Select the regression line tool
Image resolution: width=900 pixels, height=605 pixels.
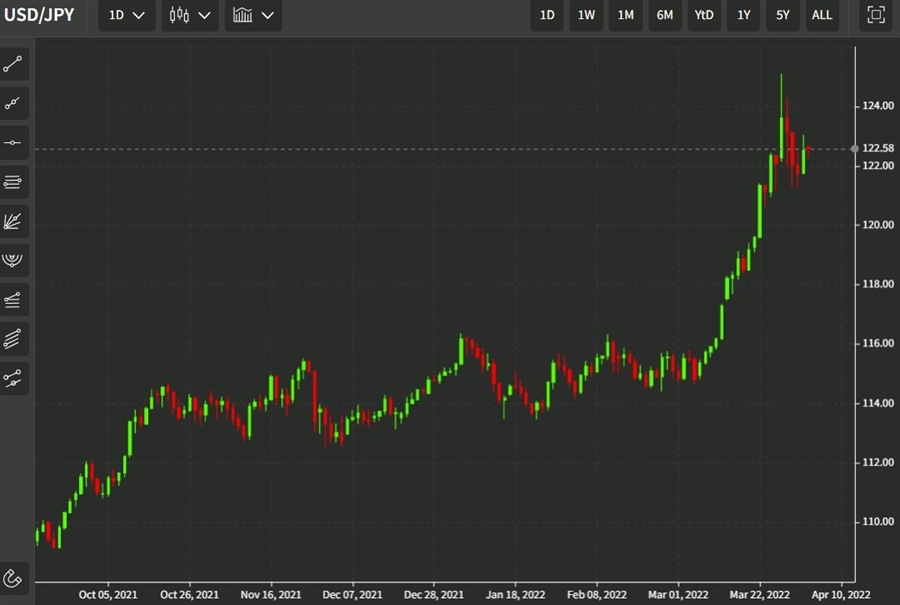coord(13,378)
